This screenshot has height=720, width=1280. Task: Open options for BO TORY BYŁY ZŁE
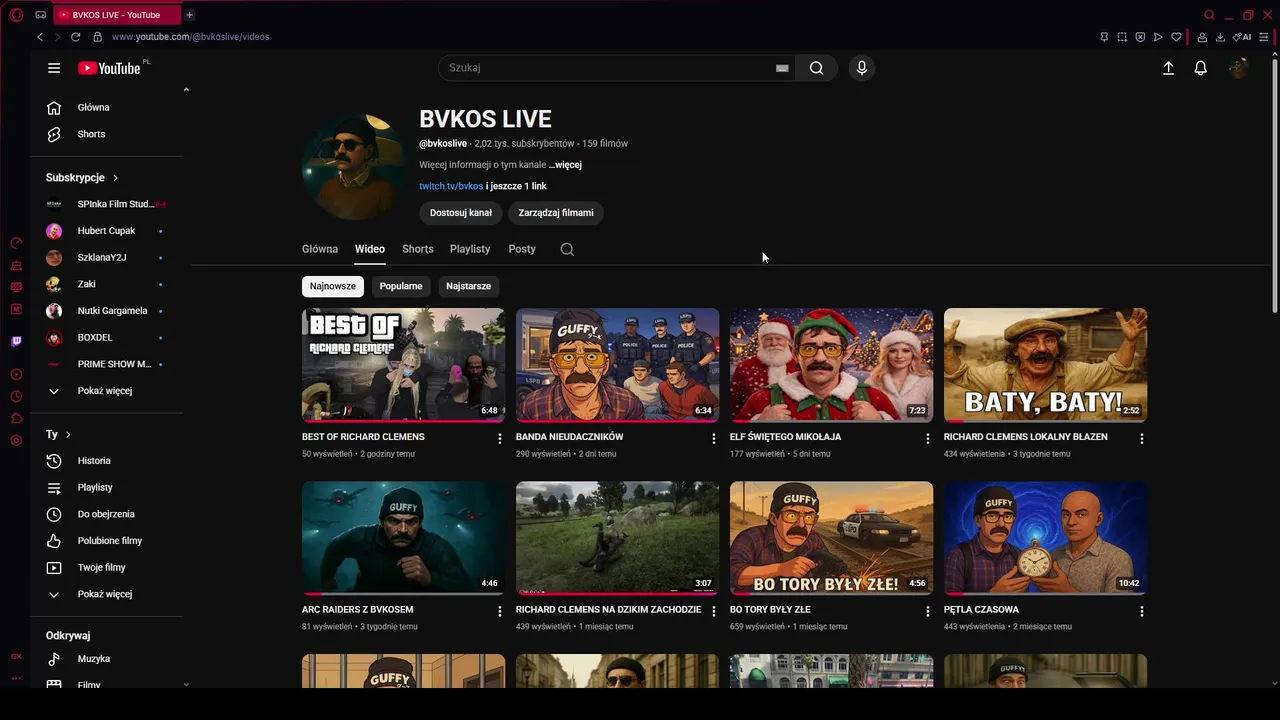928,611
